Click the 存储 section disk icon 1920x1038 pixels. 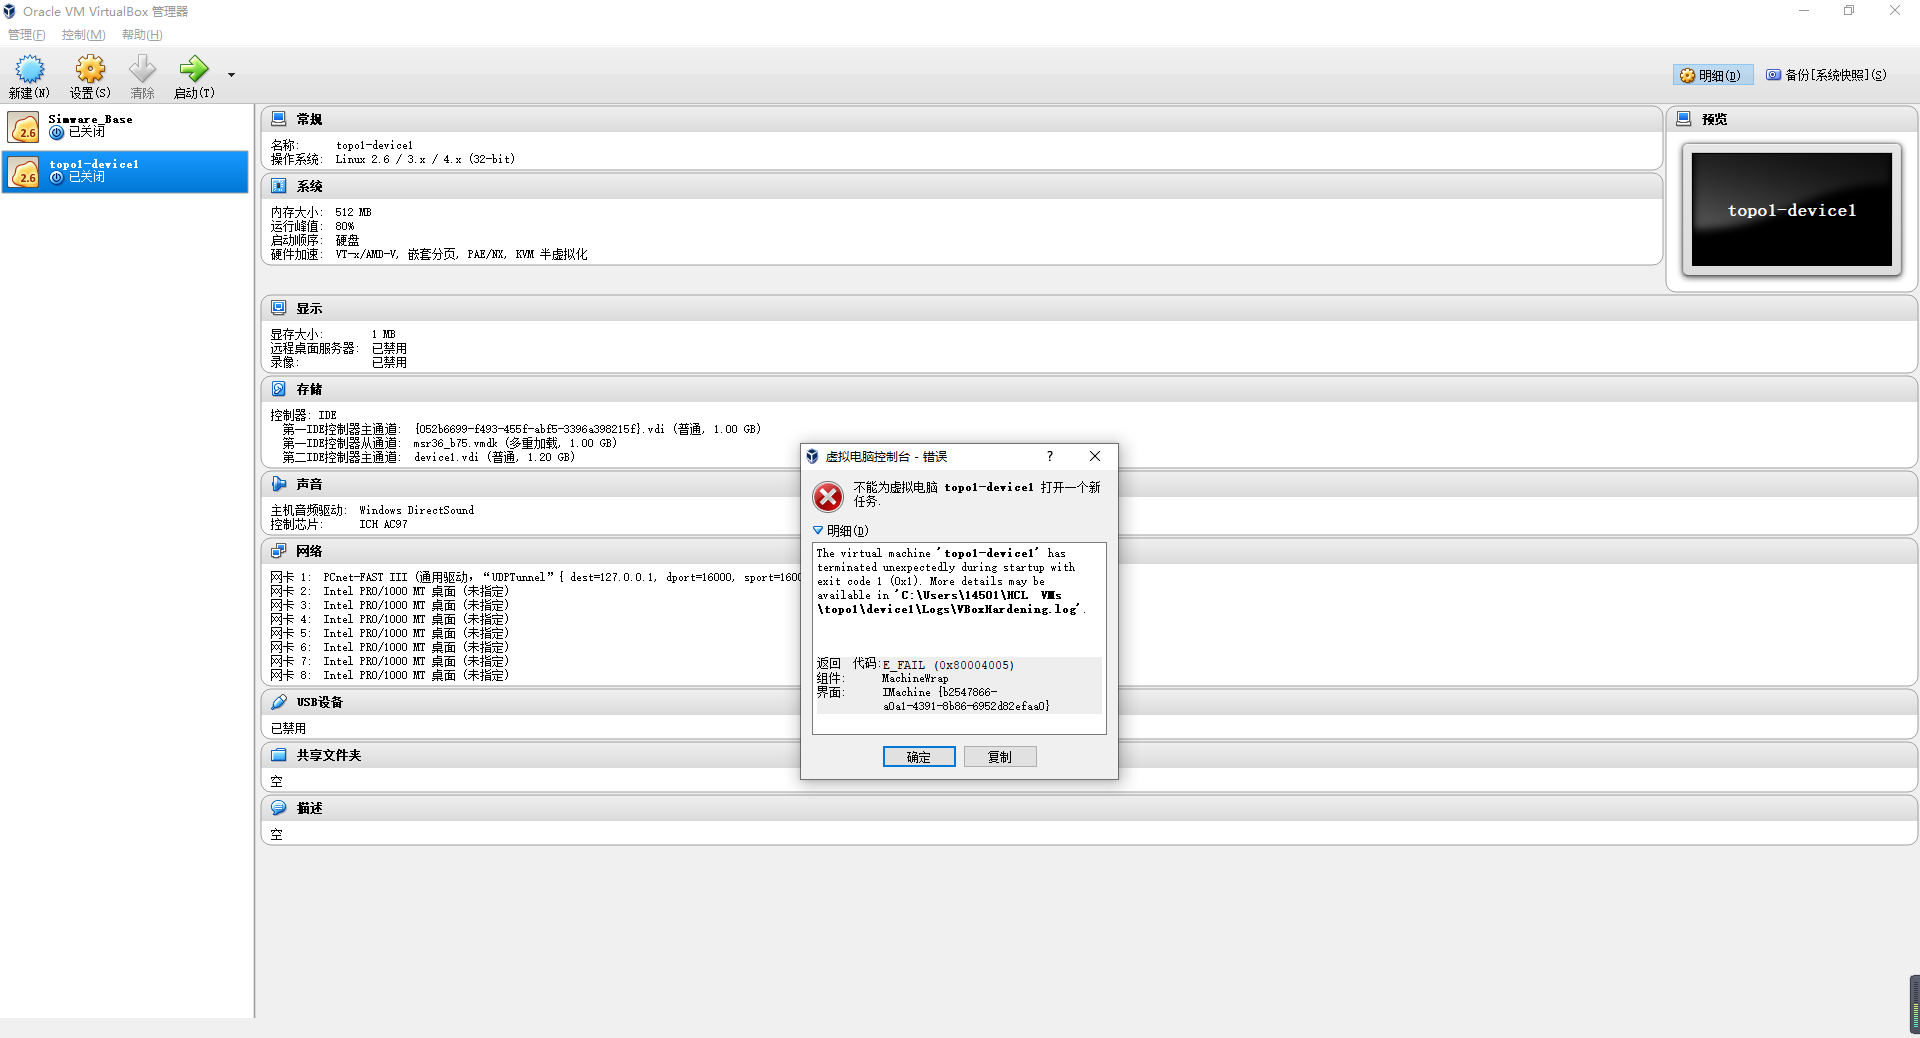(x=279, y=389)
